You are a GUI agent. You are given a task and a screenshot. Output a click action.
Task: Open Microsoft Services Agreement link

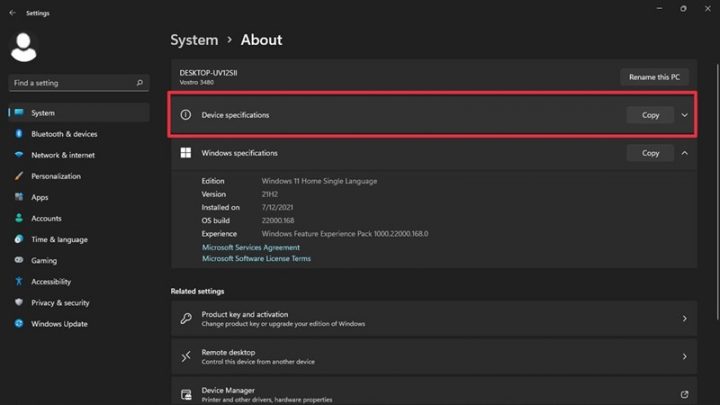click(x=251, y=247)
